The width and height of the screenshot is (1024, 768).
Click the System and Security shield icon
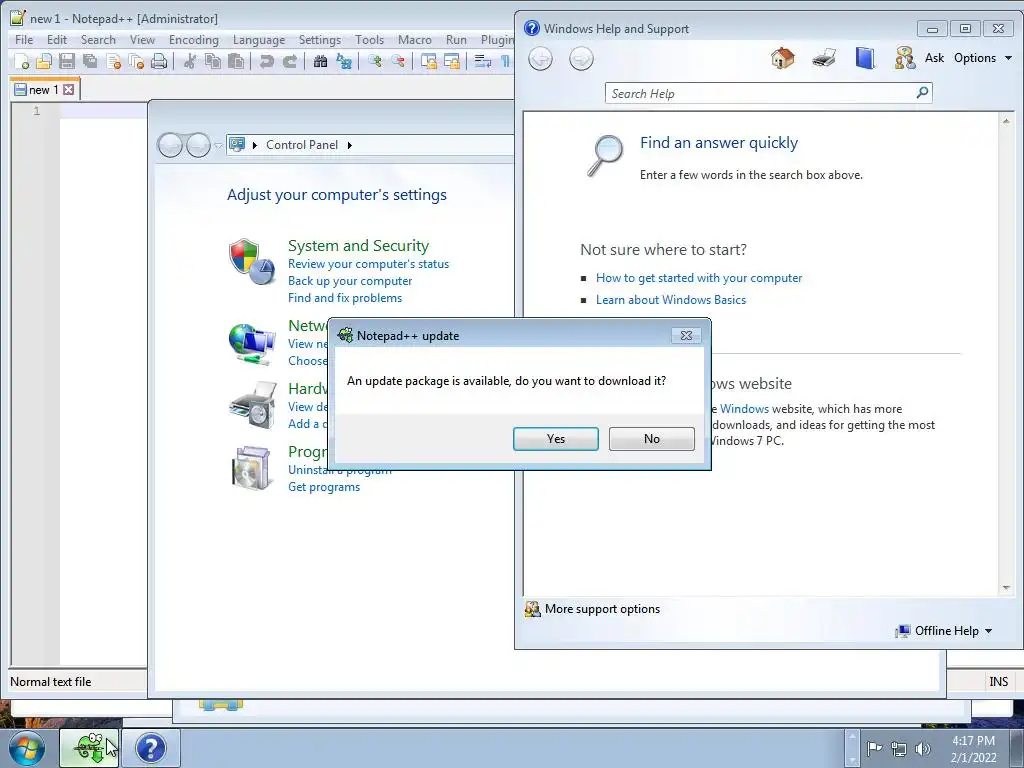251,261
